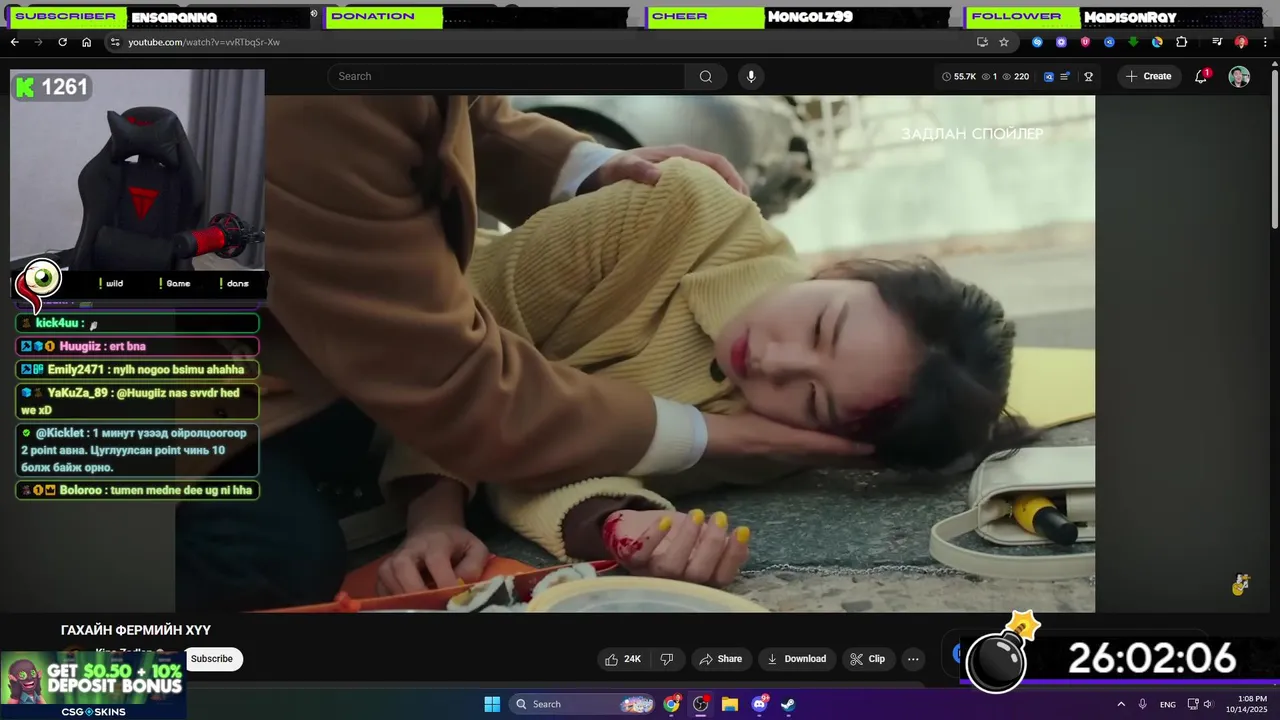Click the YouTube search magnifier button

706,76
